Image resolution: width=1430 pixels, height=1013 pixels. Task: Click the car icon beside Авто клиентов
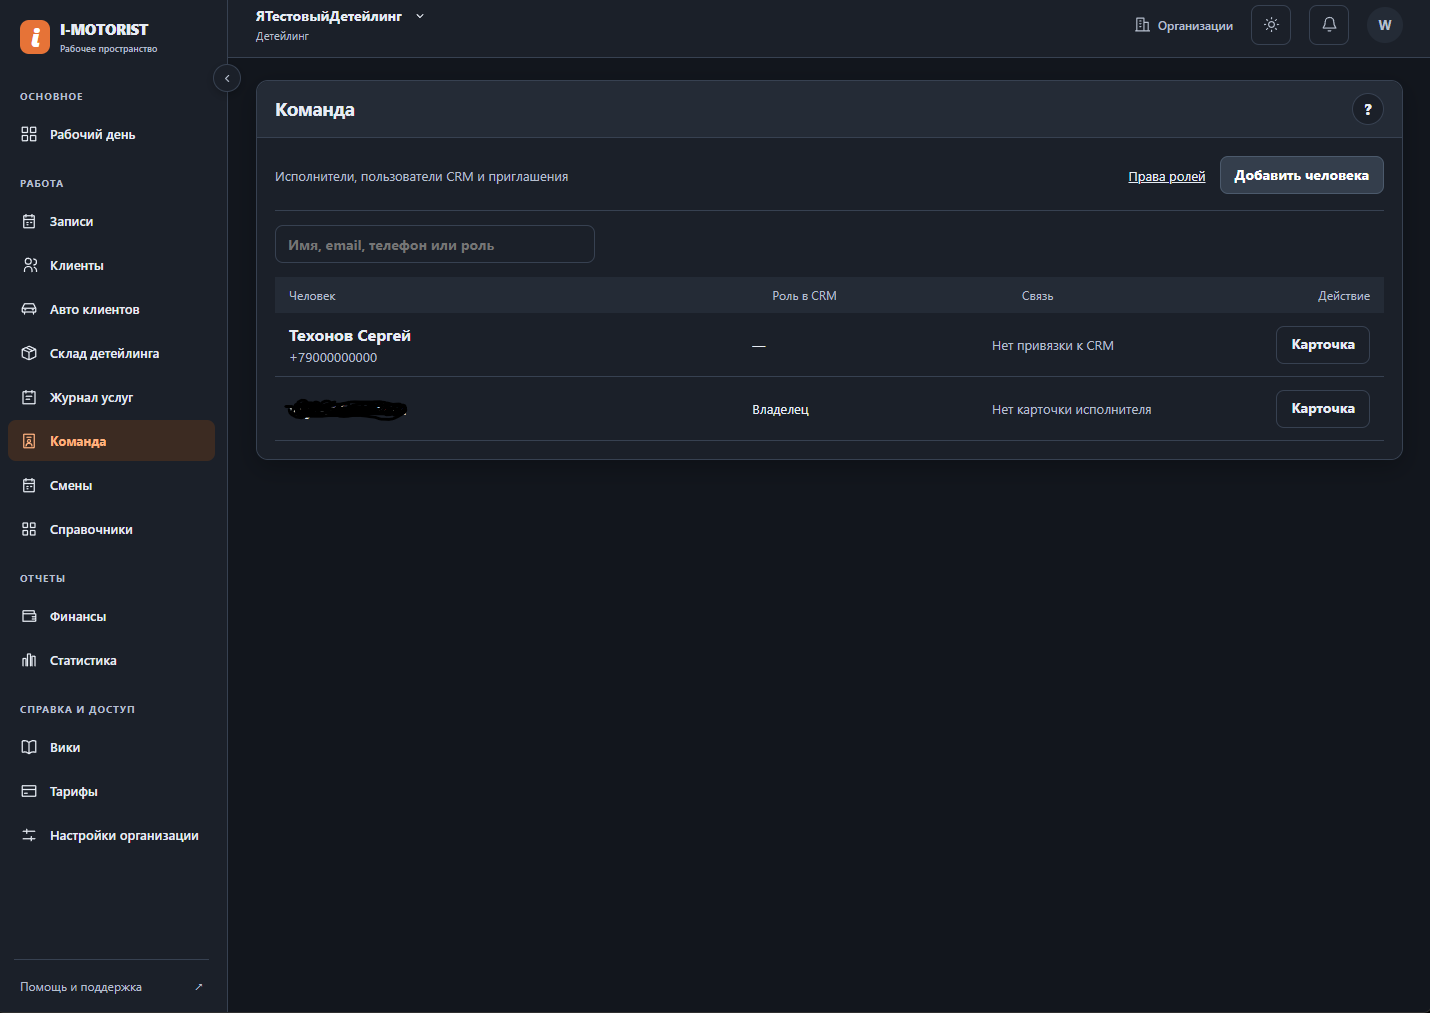[x=29, y=309]
